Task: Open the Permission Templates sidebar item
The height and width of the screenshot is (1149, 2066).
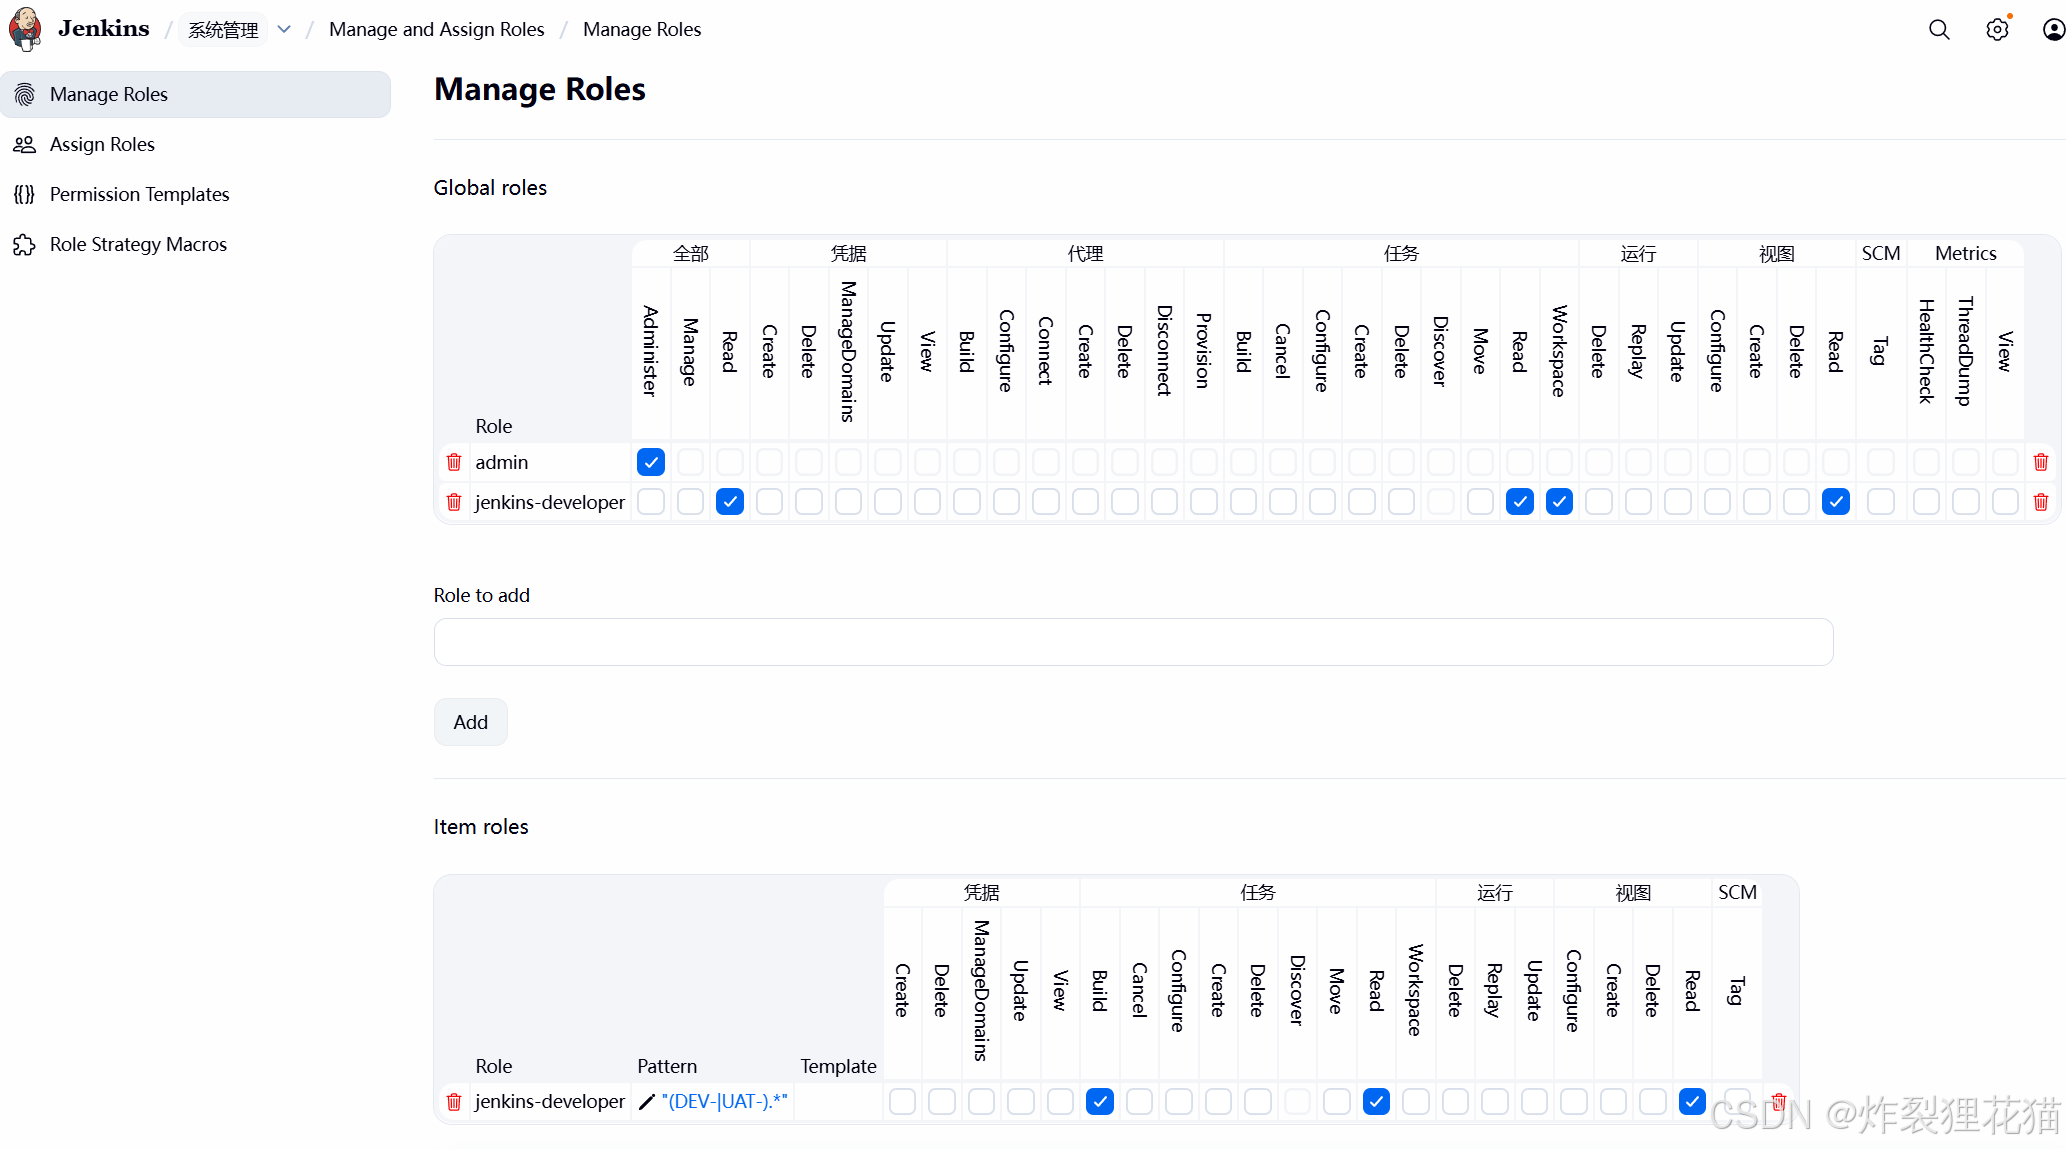Action: click(139, 194)
